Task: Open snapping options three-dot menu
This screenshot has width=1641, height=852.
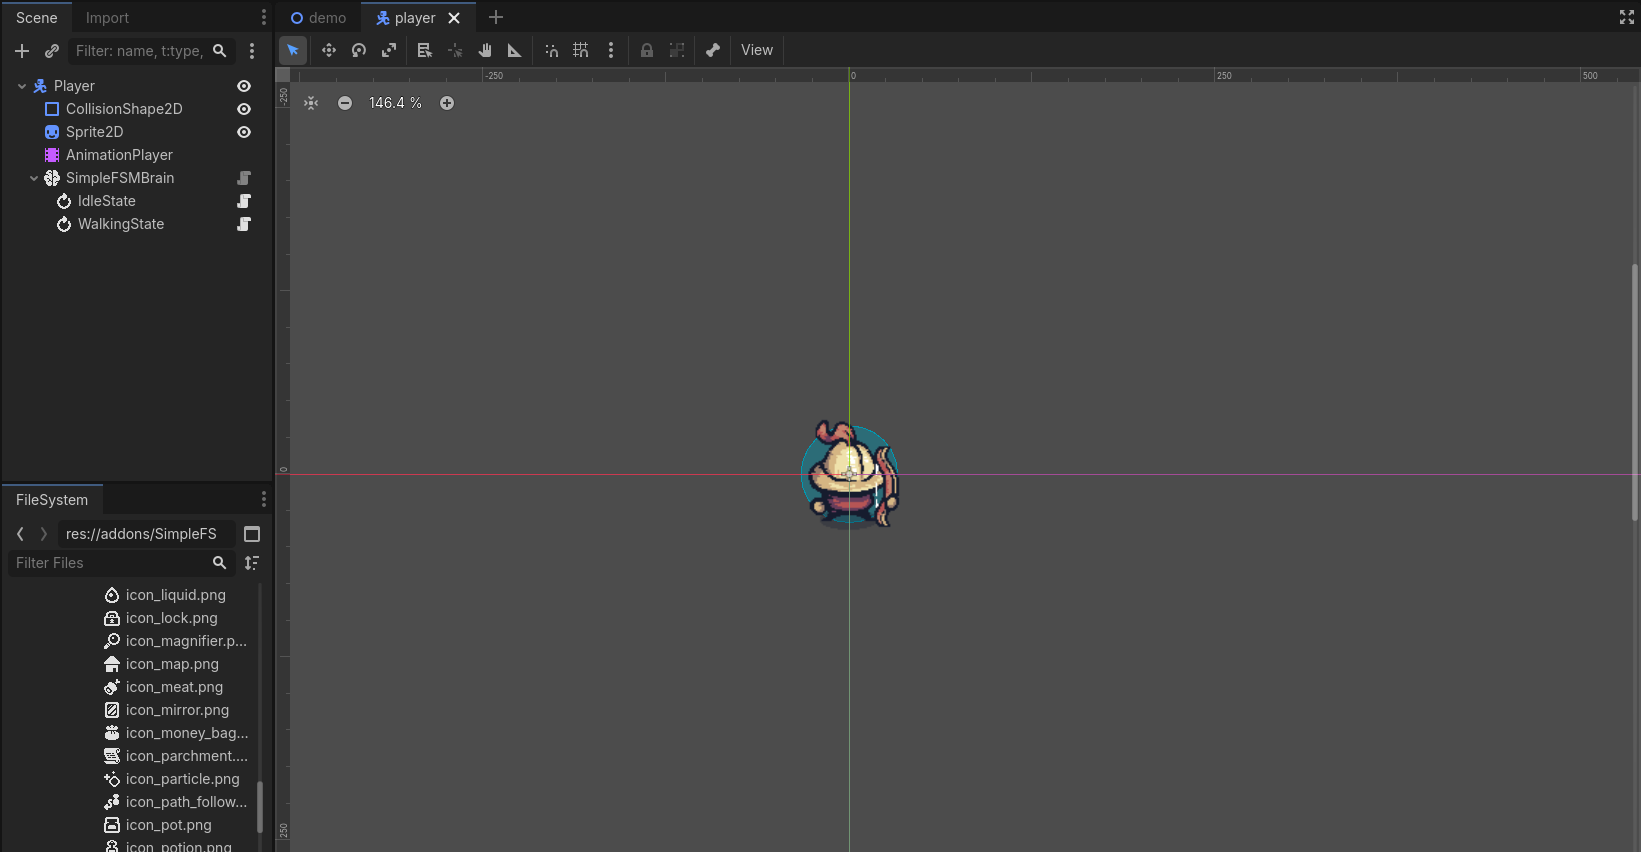Action: coord(611,50)
